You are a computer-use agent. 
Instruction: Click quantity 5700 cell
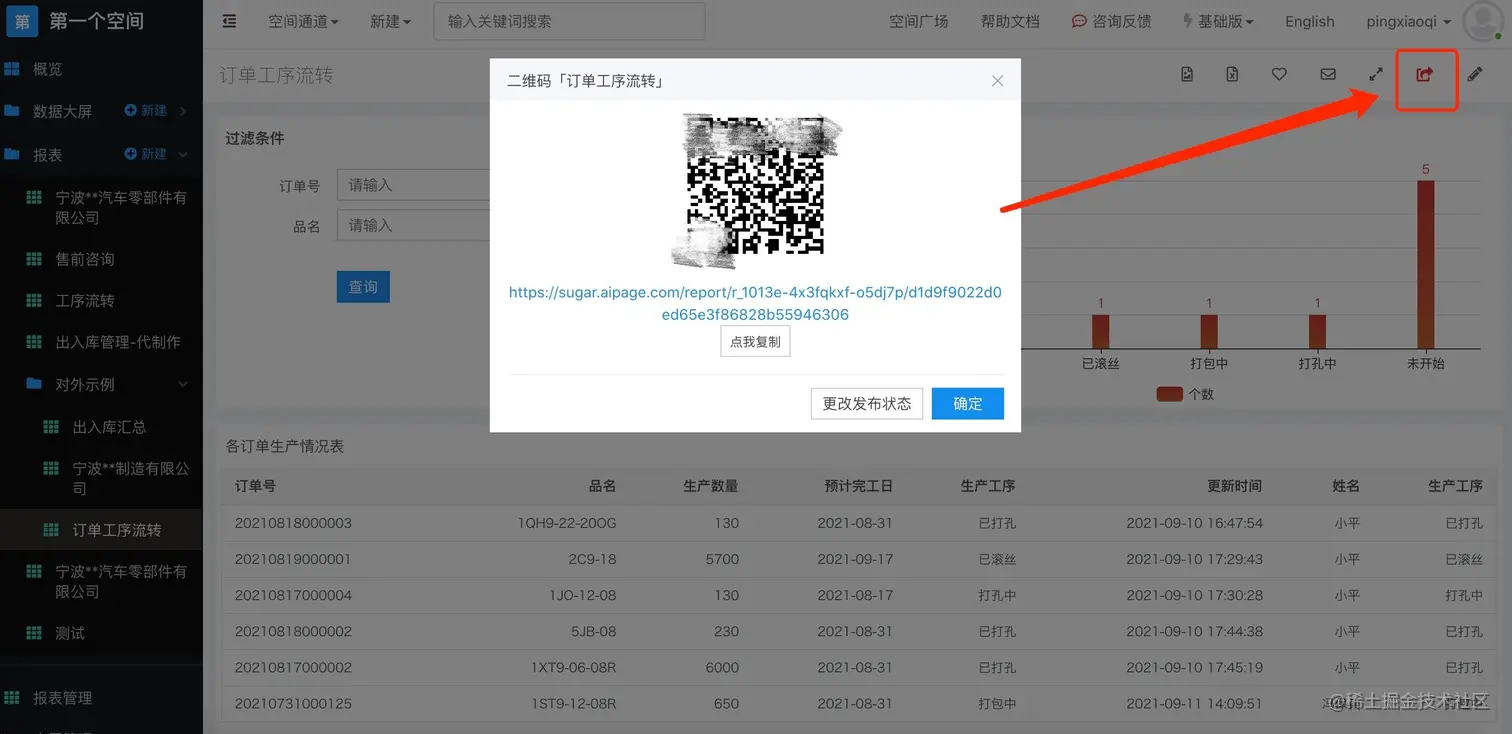722,559
